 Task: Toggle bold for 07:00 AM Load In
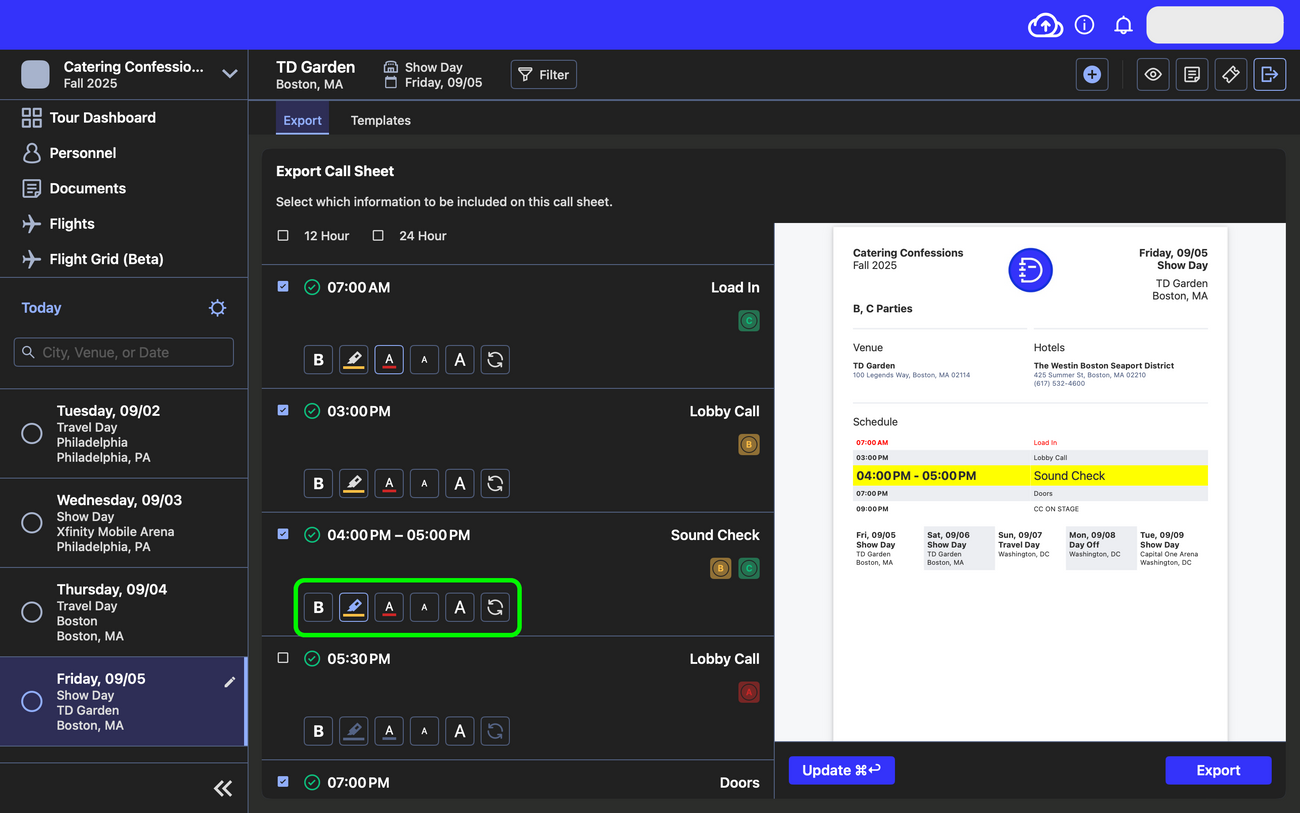pos(318,360)
